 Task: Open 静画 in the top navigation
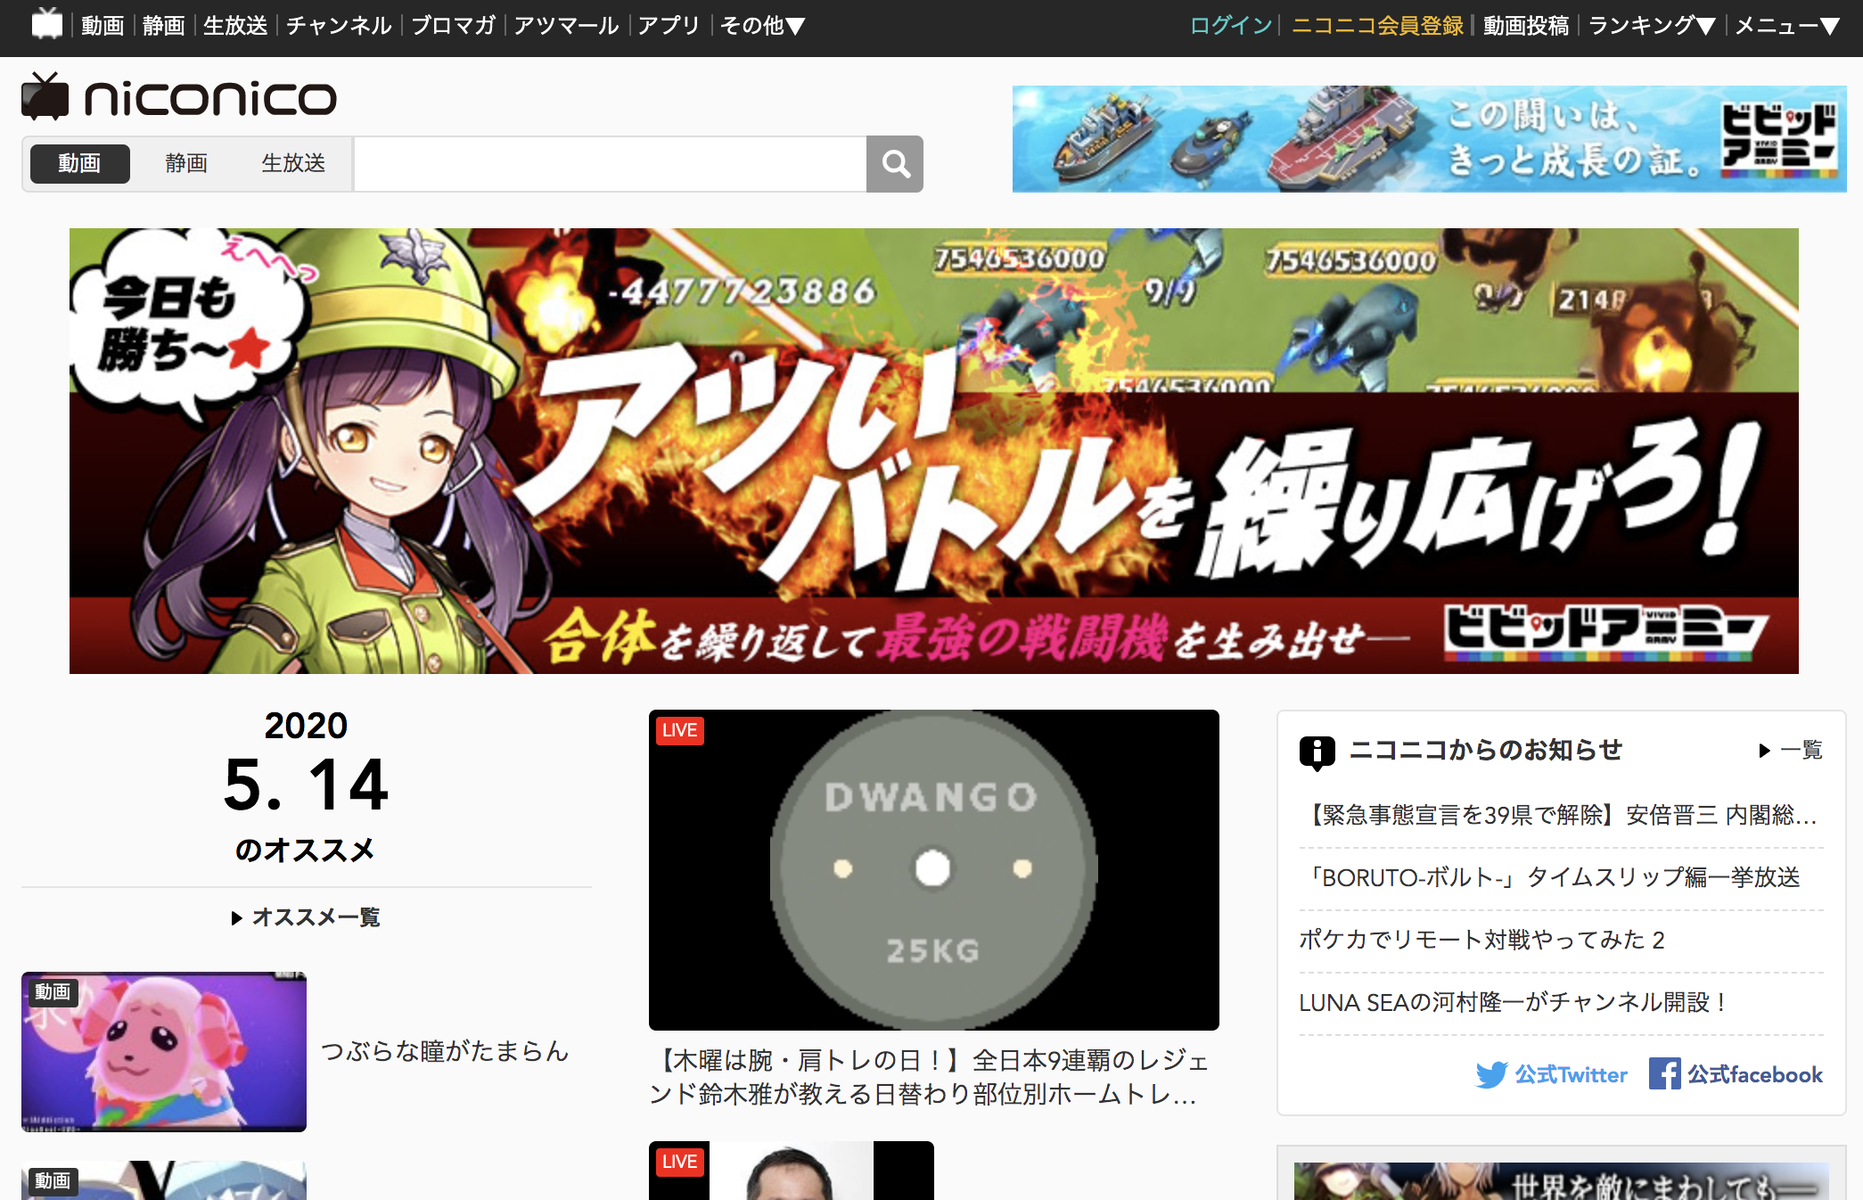pos(164,25)
